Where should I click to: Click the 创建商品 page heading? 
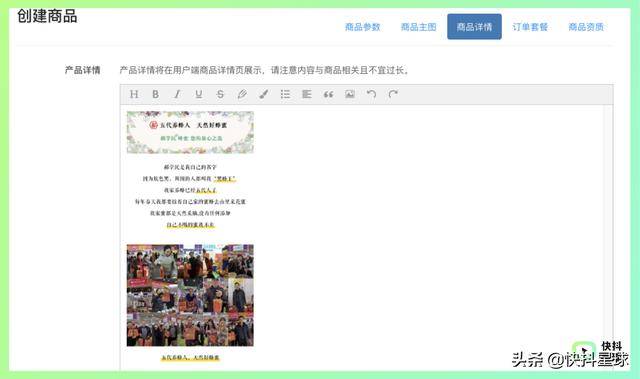coord(47,17)
